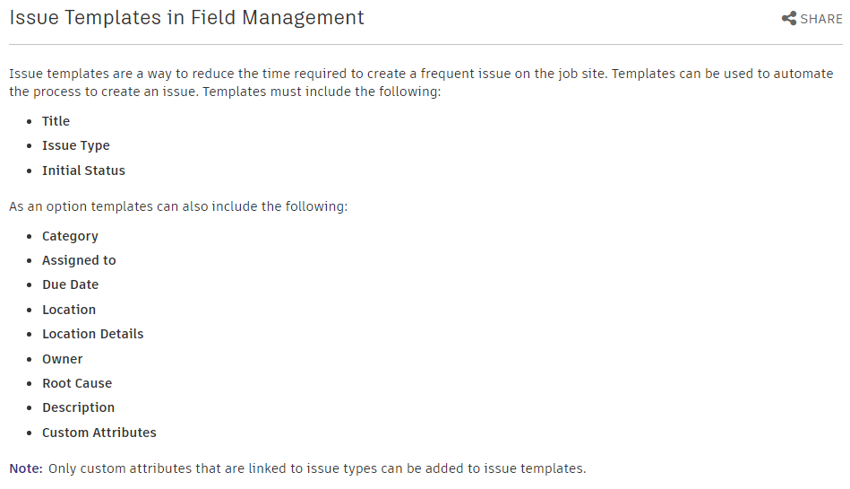
Task: Click the 'As an option templates' sentence
Action: (x=178, y=207)
